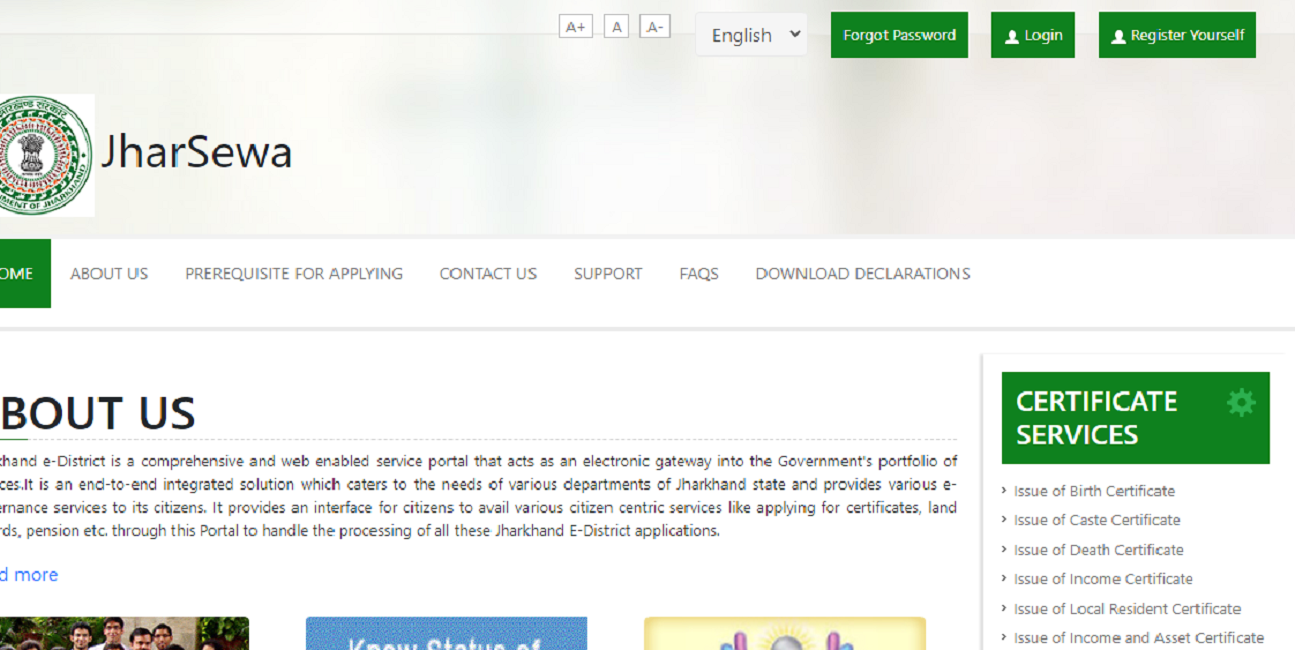1295x650 pixels.
Task: Select Support in the navigation bar
Action: pyautogui.click(x=608, y=273)
